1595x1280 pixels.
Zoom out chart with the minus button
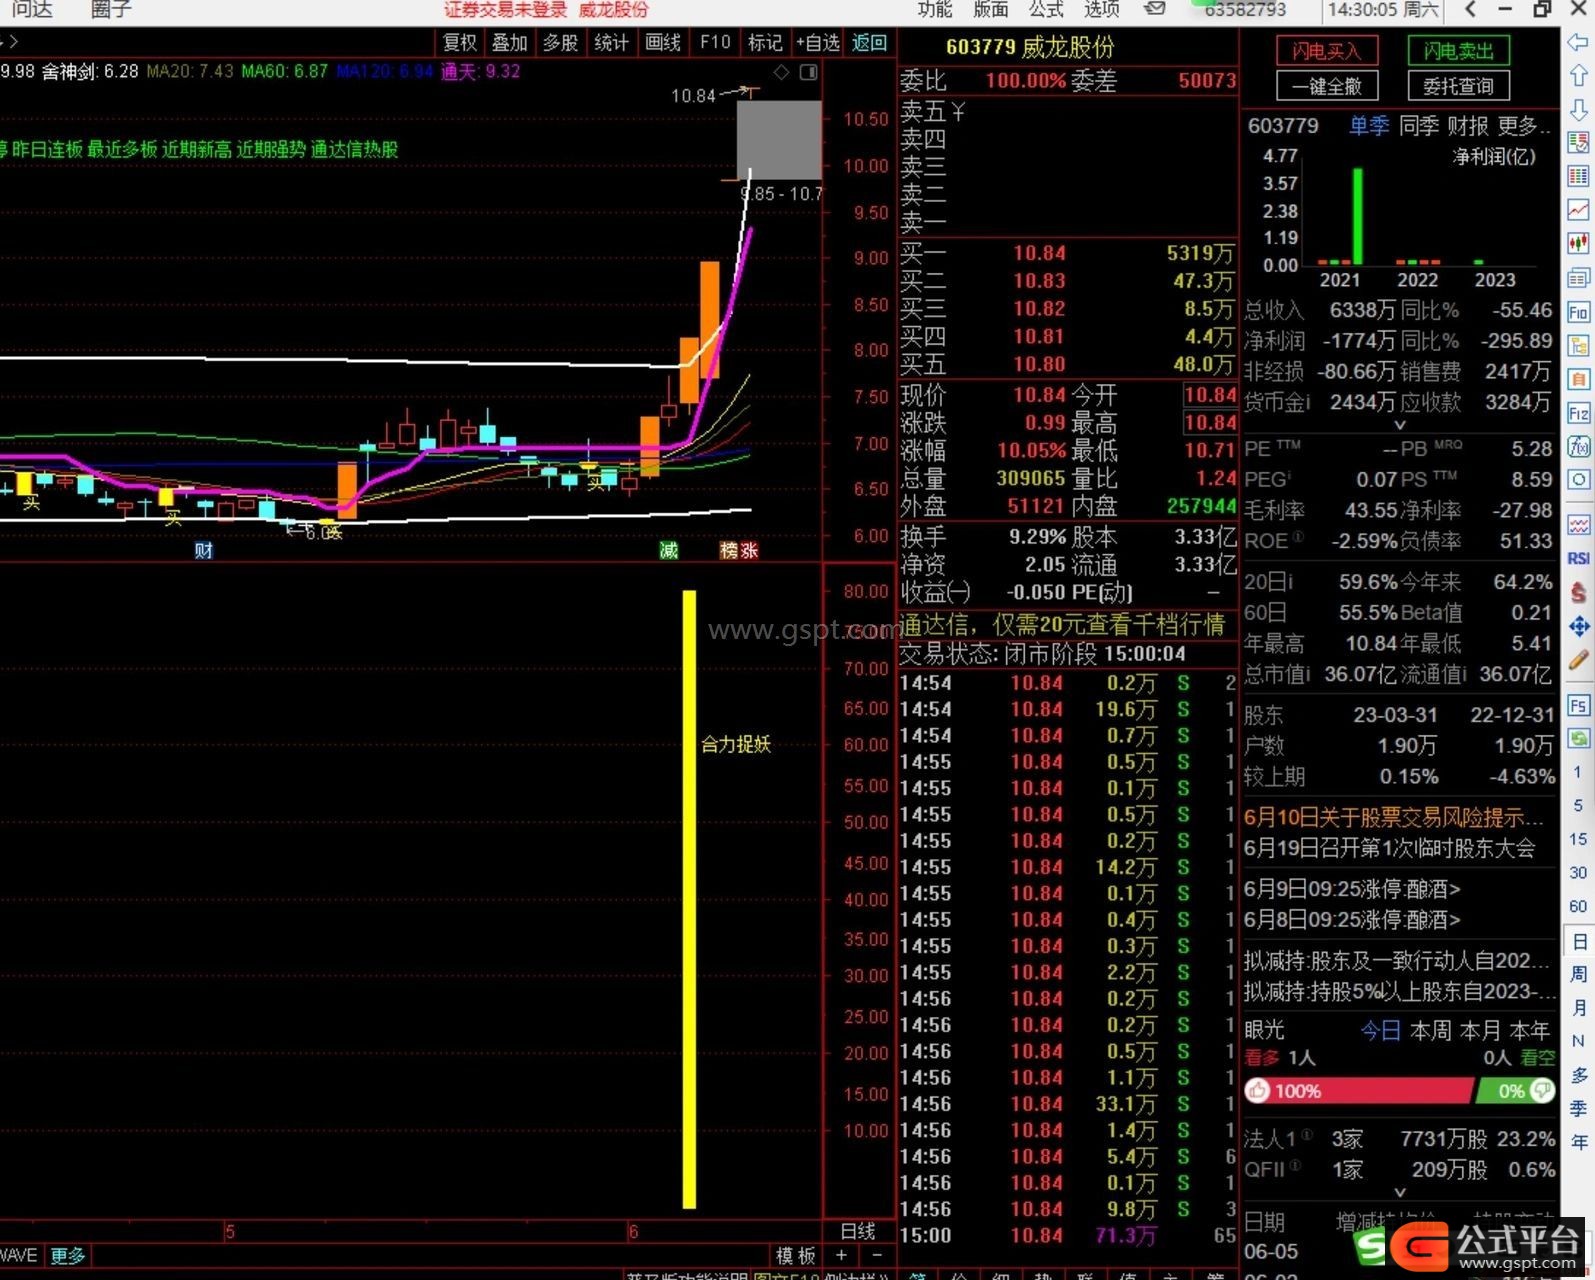(x=877, y=1255)
